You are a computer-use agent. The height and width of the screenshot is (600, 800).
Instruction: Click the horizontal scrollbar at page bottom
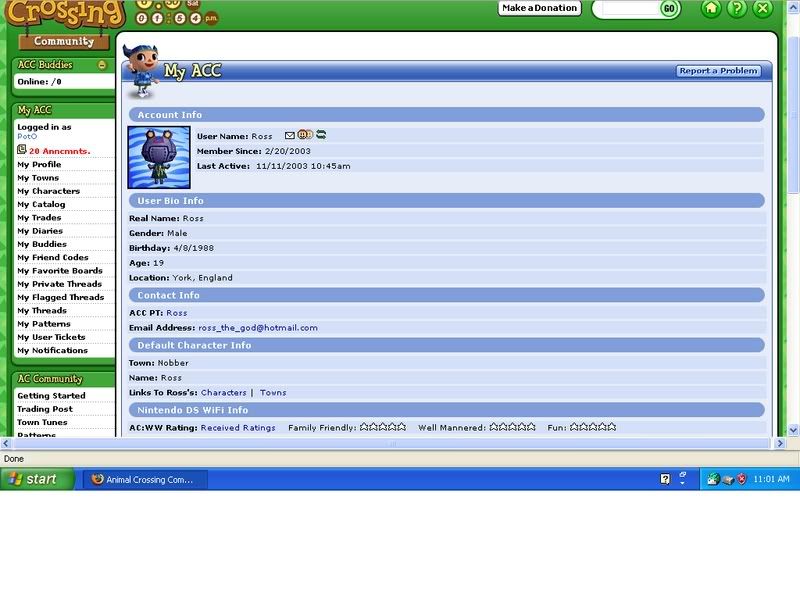400,442
